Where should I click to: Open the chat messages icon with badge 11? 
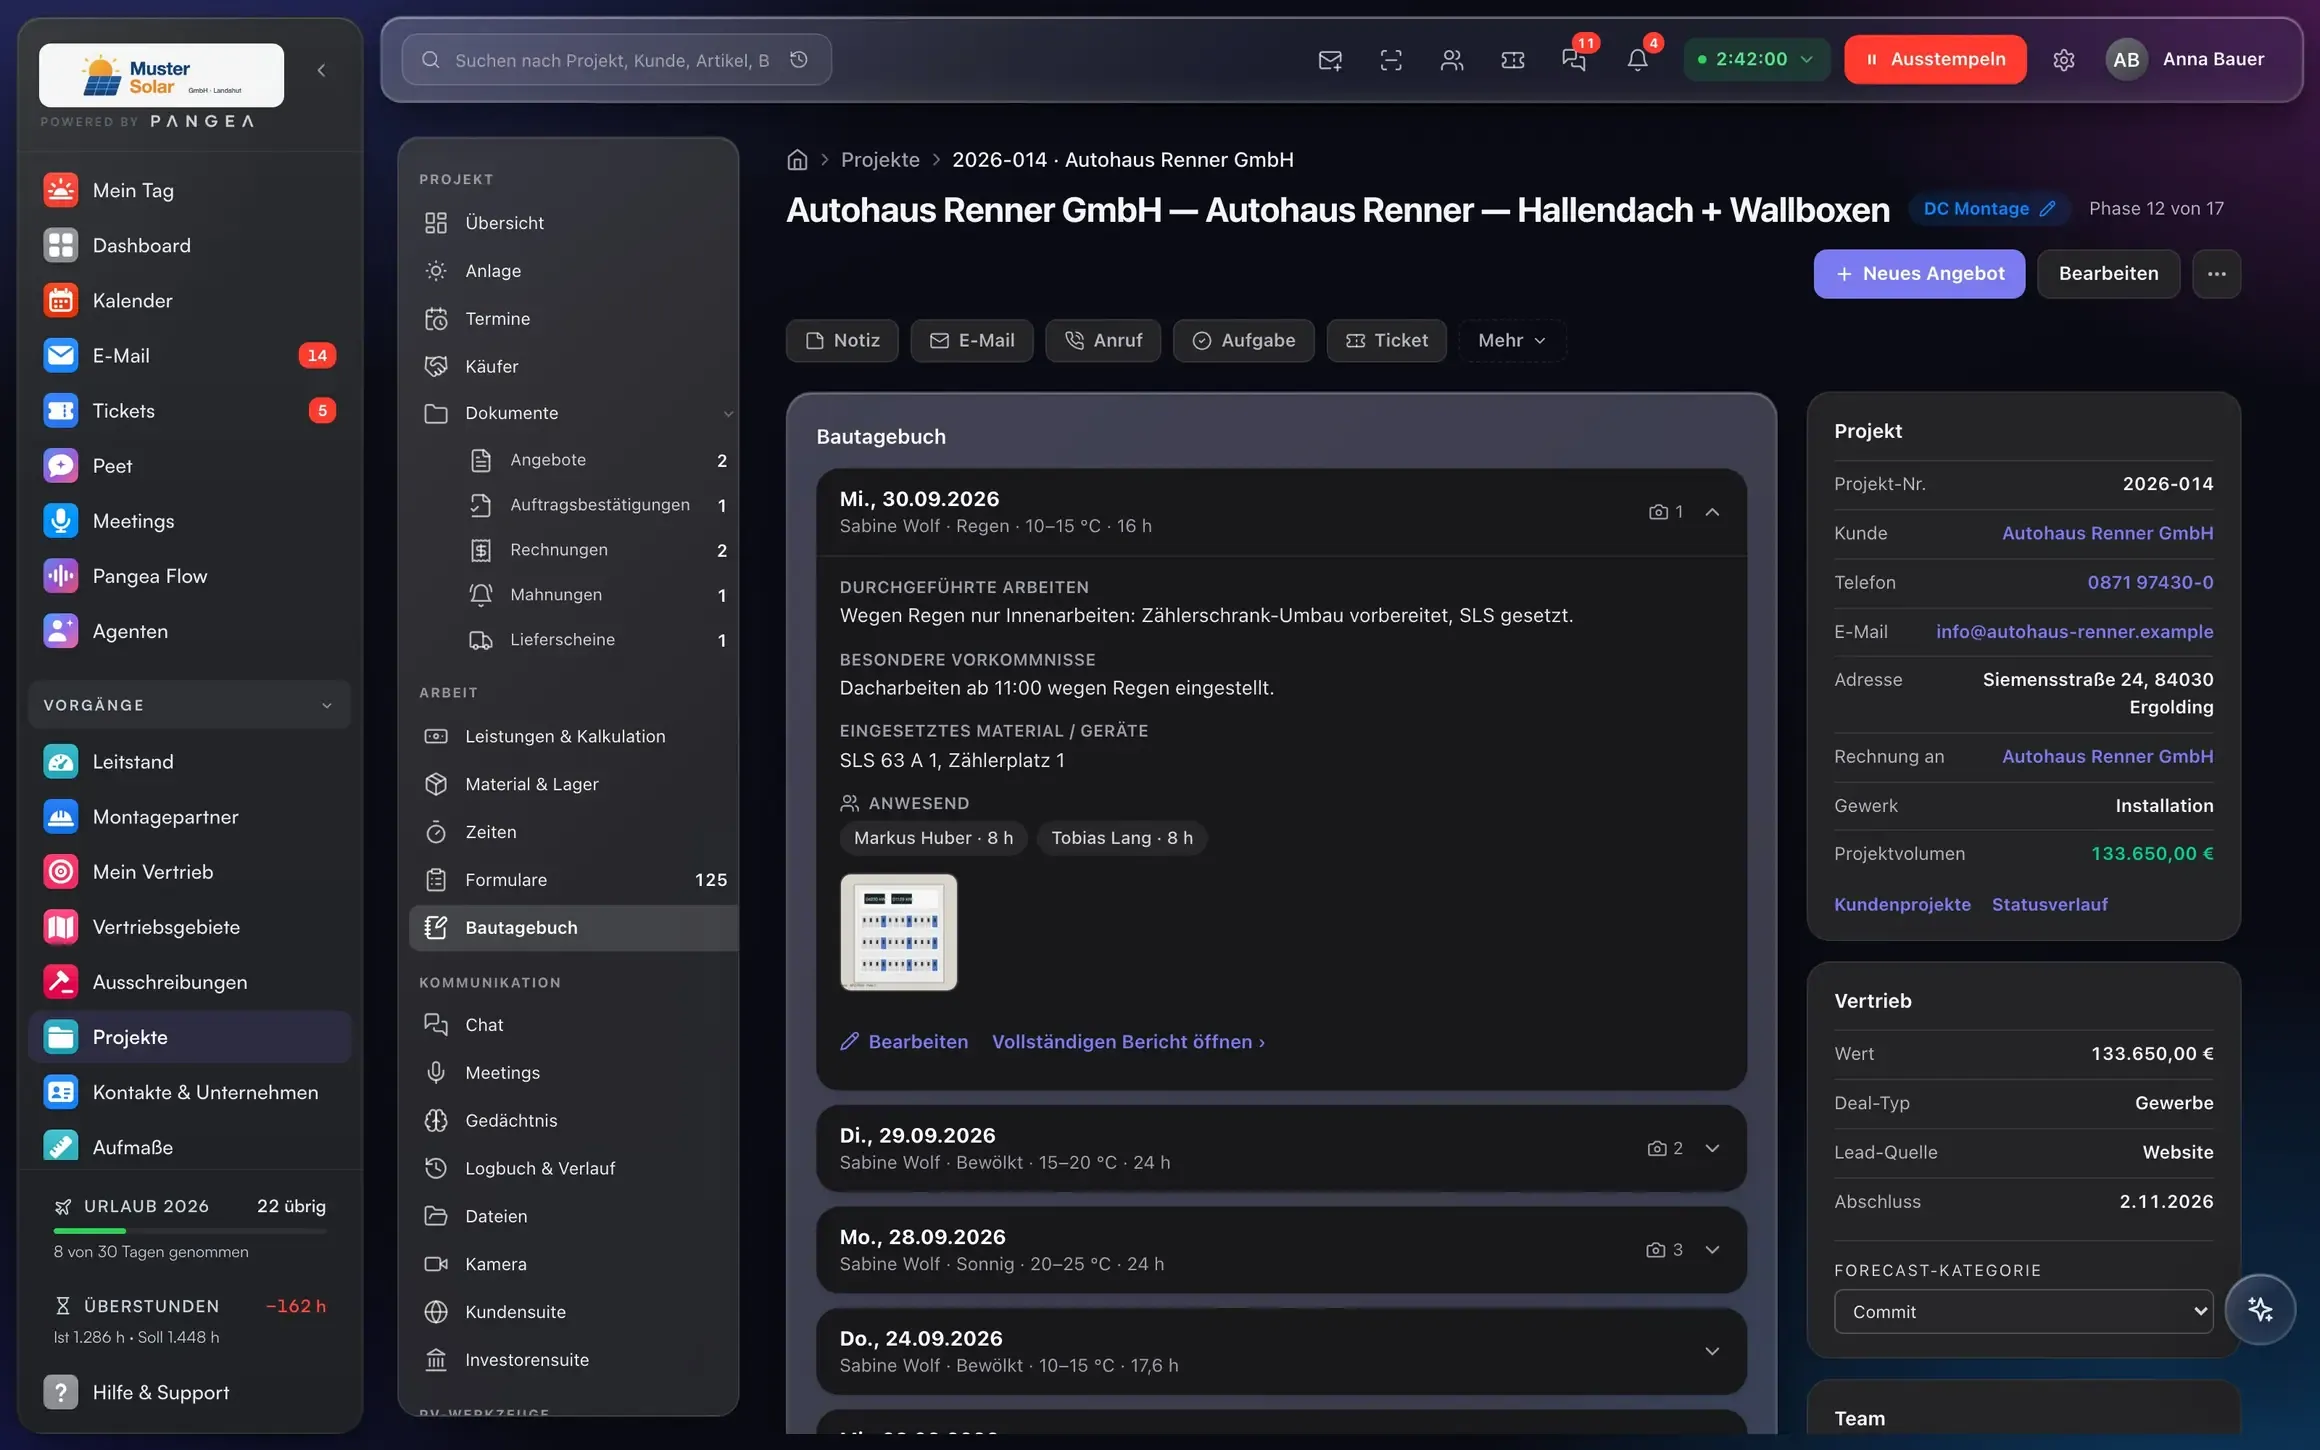coord(1575,60)
